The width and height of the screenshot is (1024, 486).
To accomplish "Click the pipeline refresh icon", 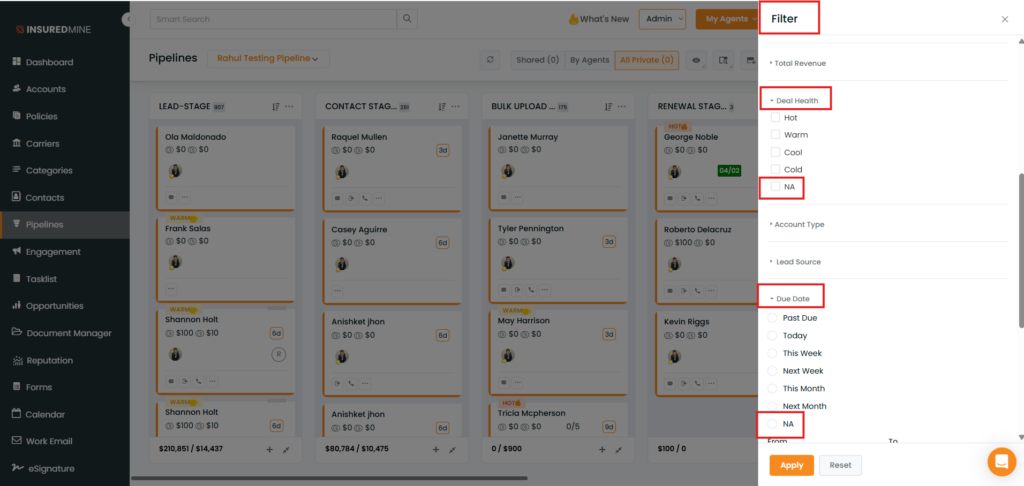I will tap(490, 60).
